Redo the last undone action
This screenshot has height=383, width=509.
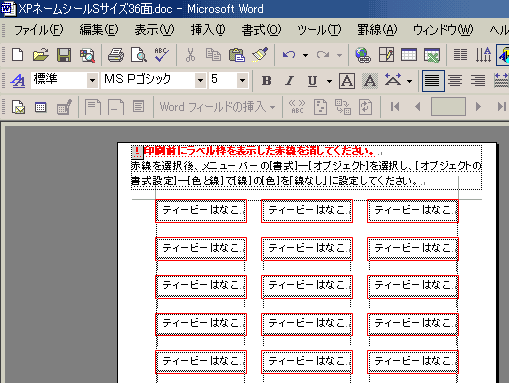pyautogui.click(x=323, y=55)
